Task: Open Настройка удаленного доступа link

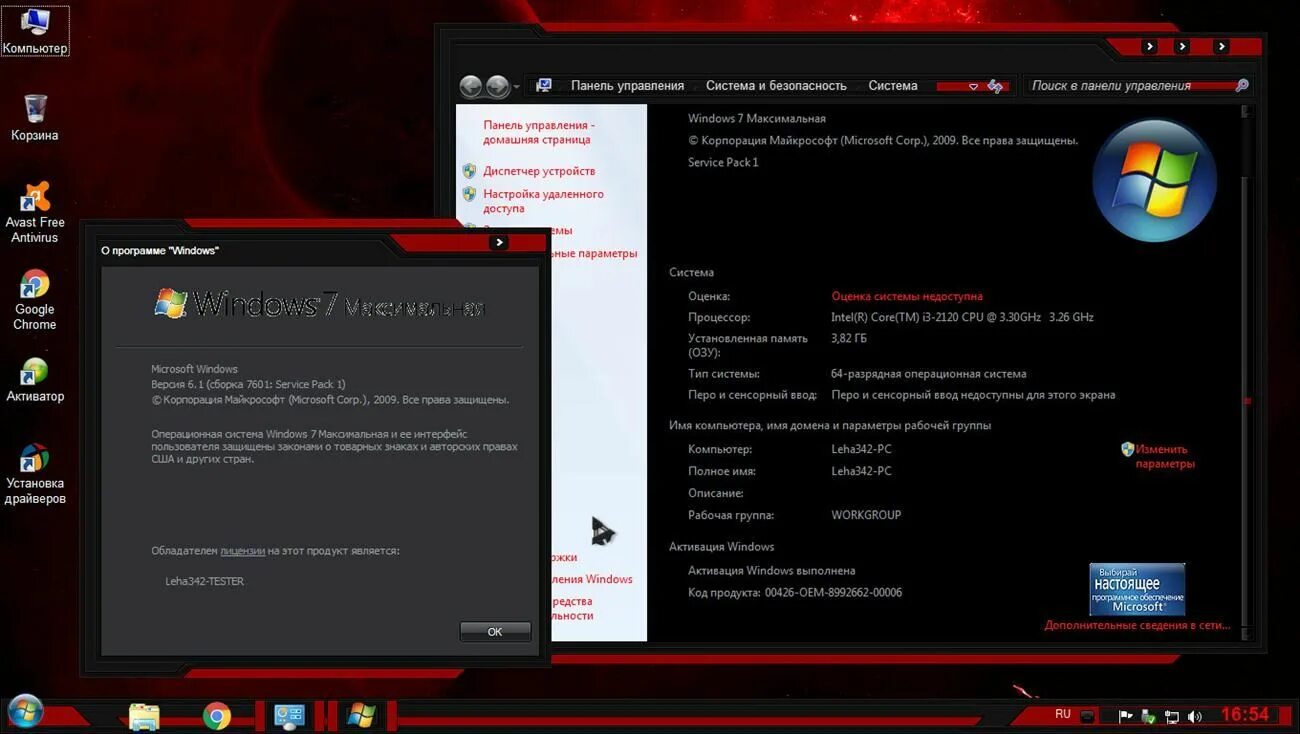Action: [543, 201]
